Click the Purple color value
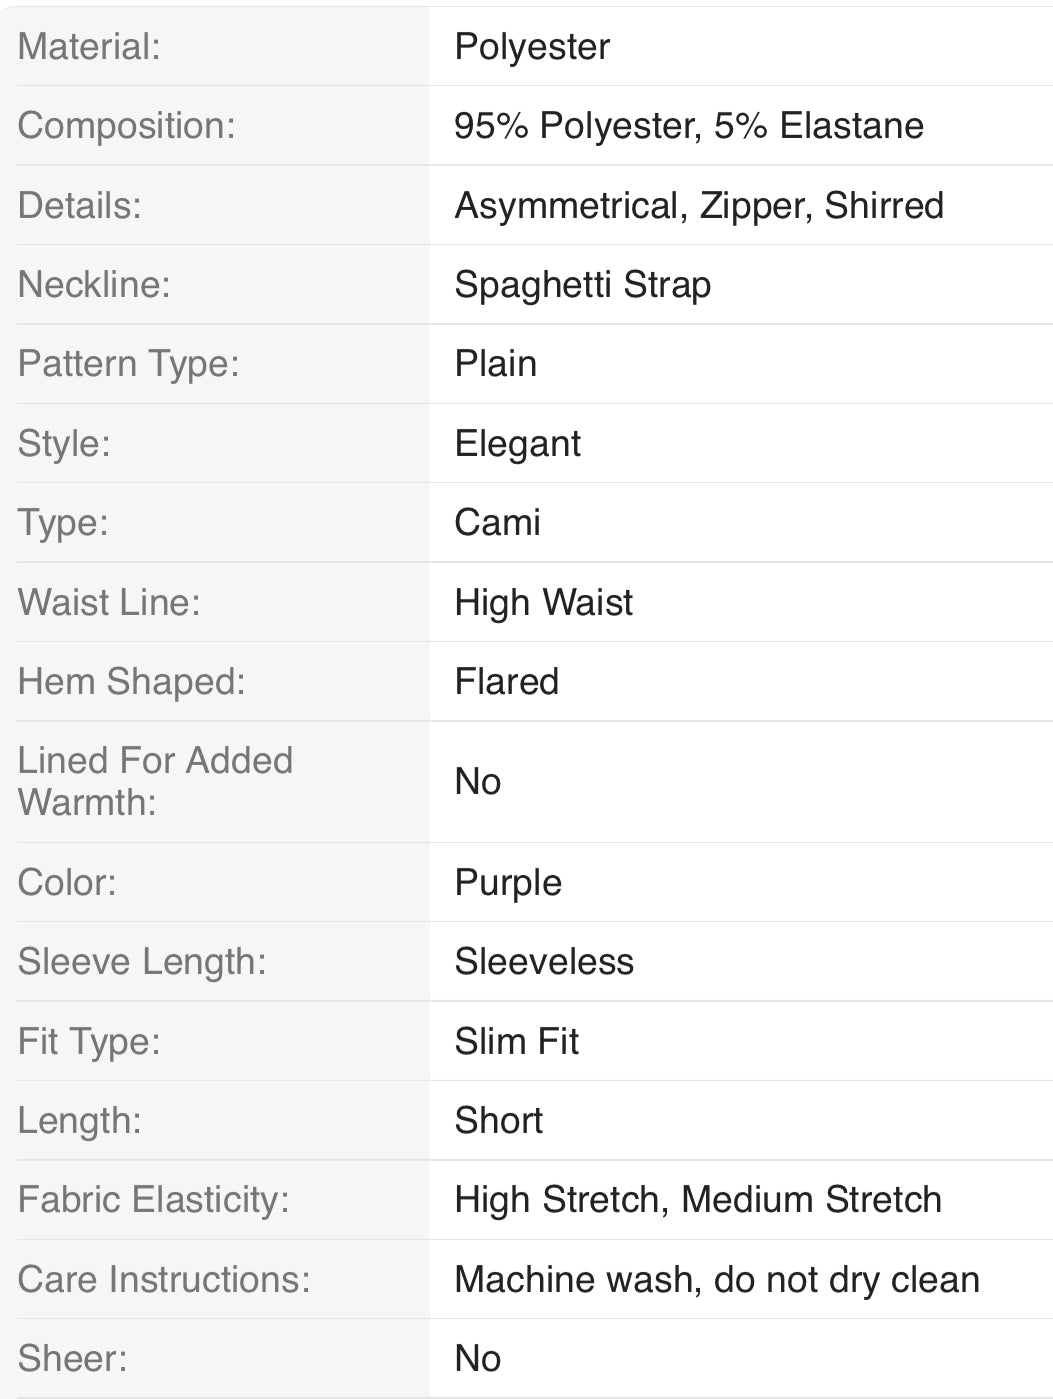Image resolution: width=1053 pixels, height=1399 pixels. point(508,883)
